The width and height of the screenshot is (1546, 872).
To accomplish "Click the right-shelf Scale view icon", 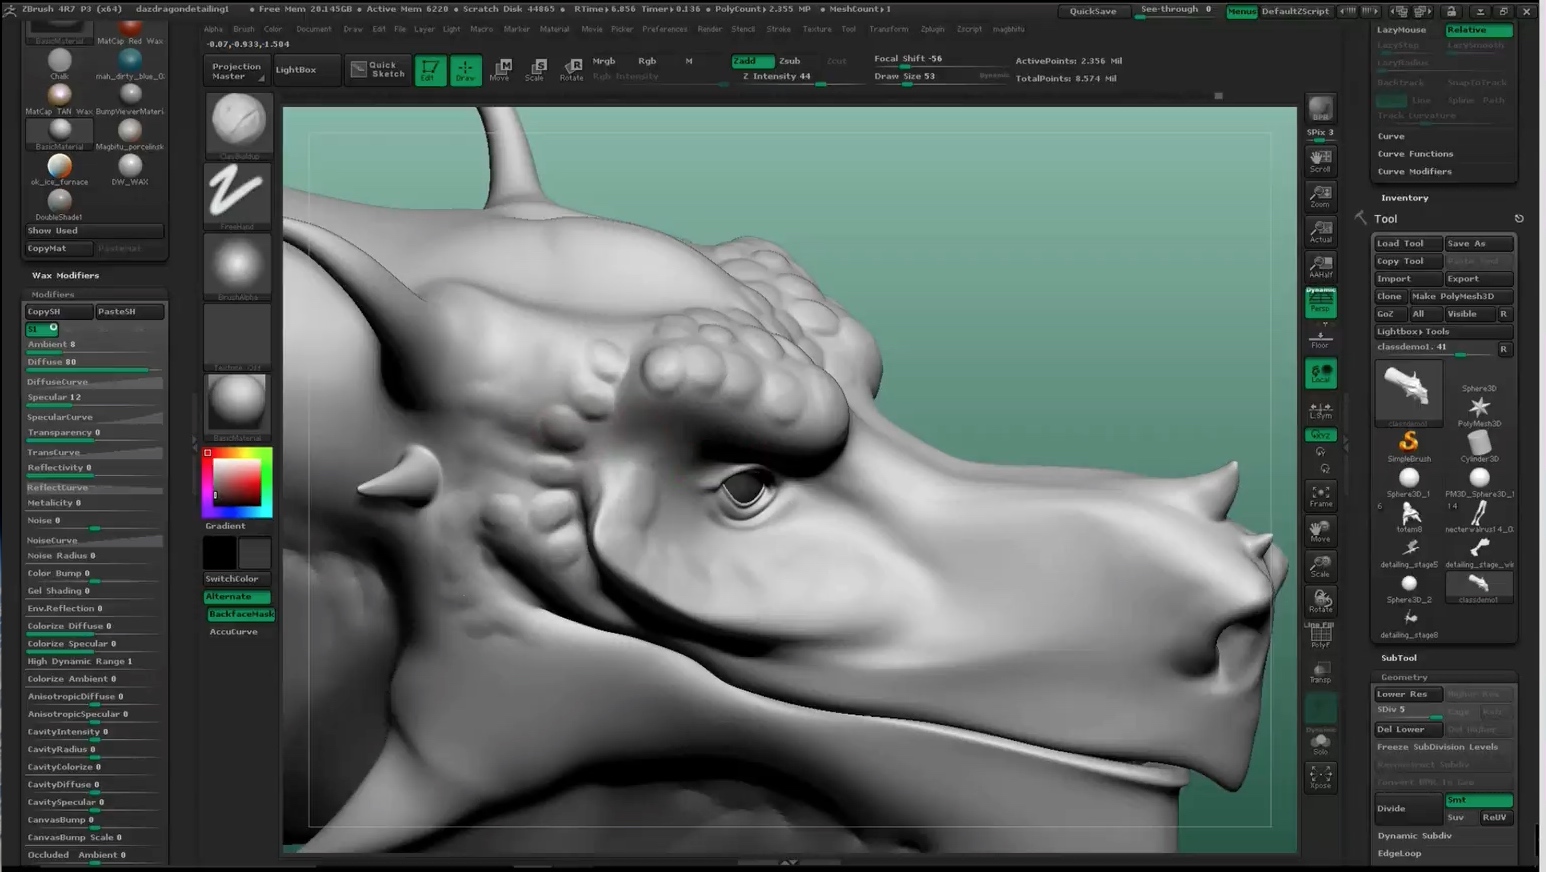I will pos(1320,567).
